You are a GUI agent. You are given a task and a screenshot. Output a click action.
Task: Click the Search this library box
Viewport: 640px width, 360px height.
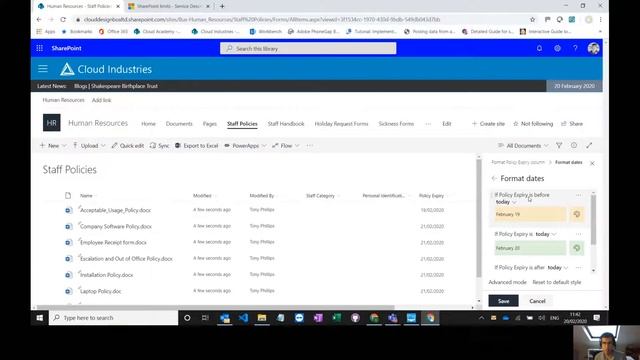tap(308, 48)
